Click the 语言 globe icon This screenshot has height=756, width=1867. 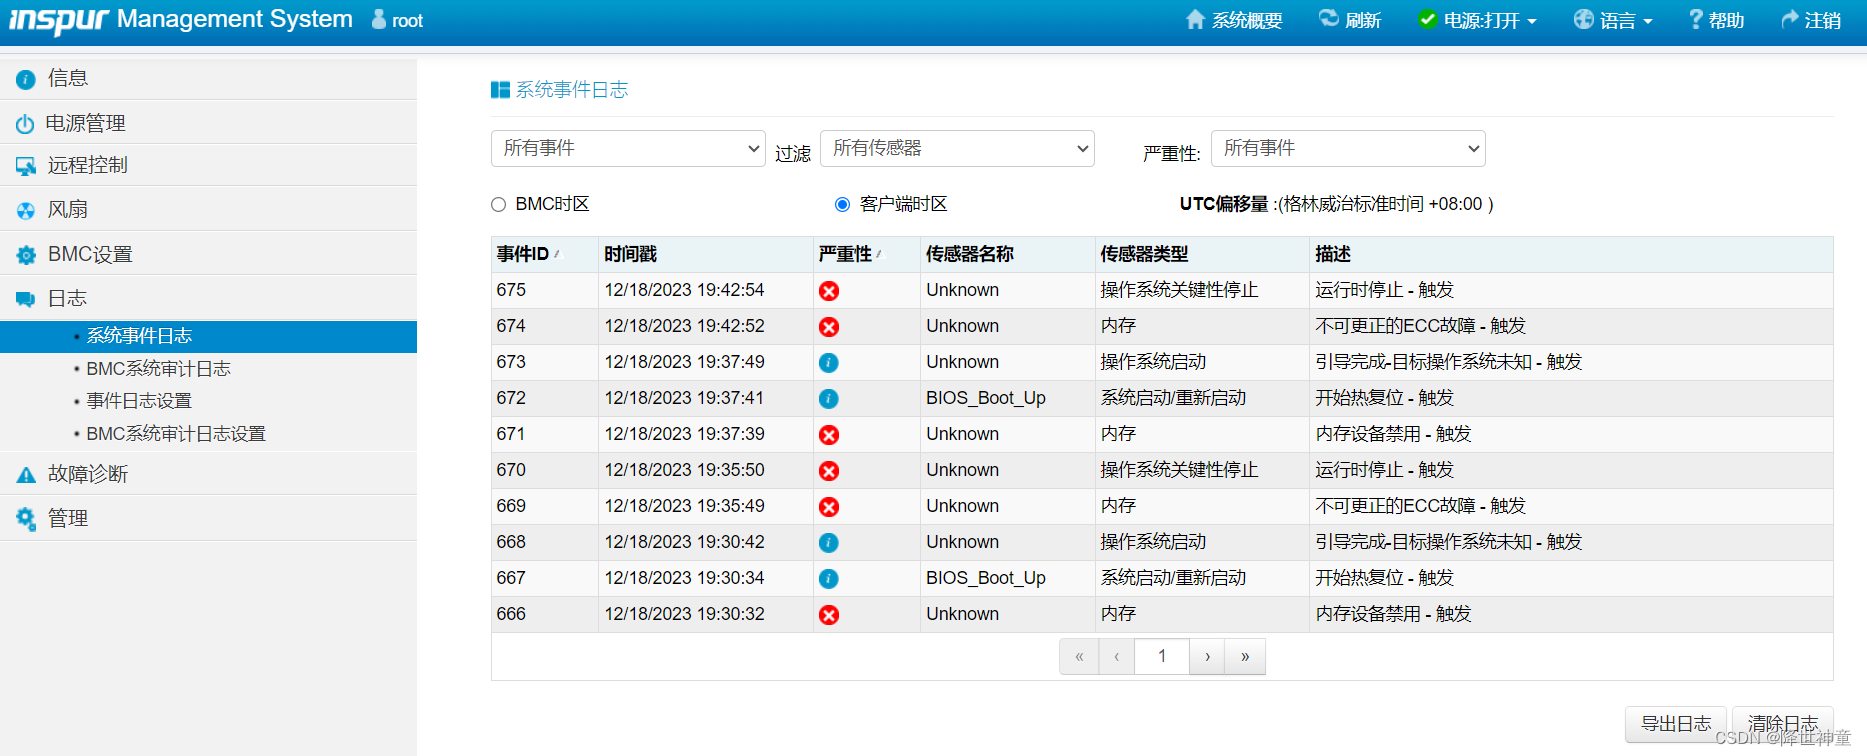(1584, 19)
